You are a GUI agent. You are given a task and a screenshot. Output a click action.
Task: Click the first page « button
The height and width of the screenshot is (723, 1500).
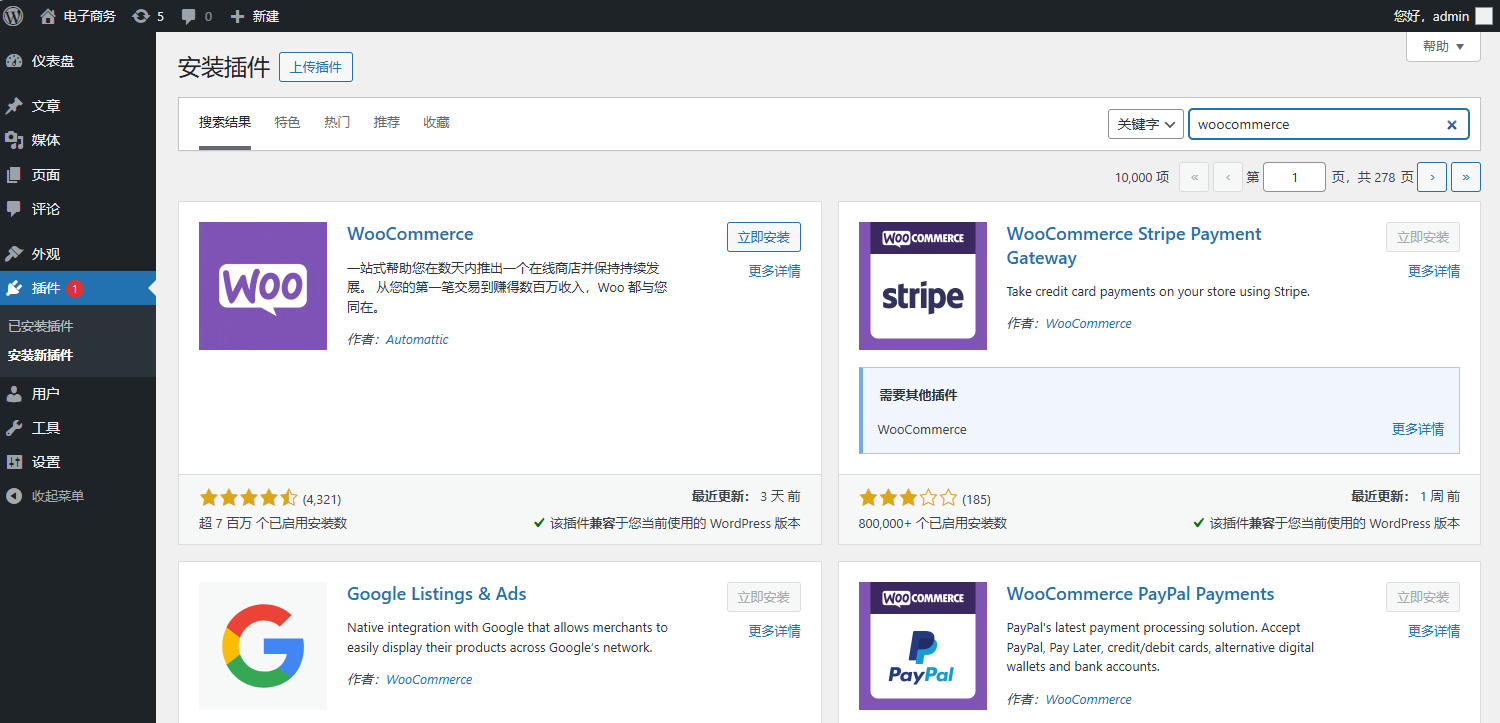(1194, 177)
